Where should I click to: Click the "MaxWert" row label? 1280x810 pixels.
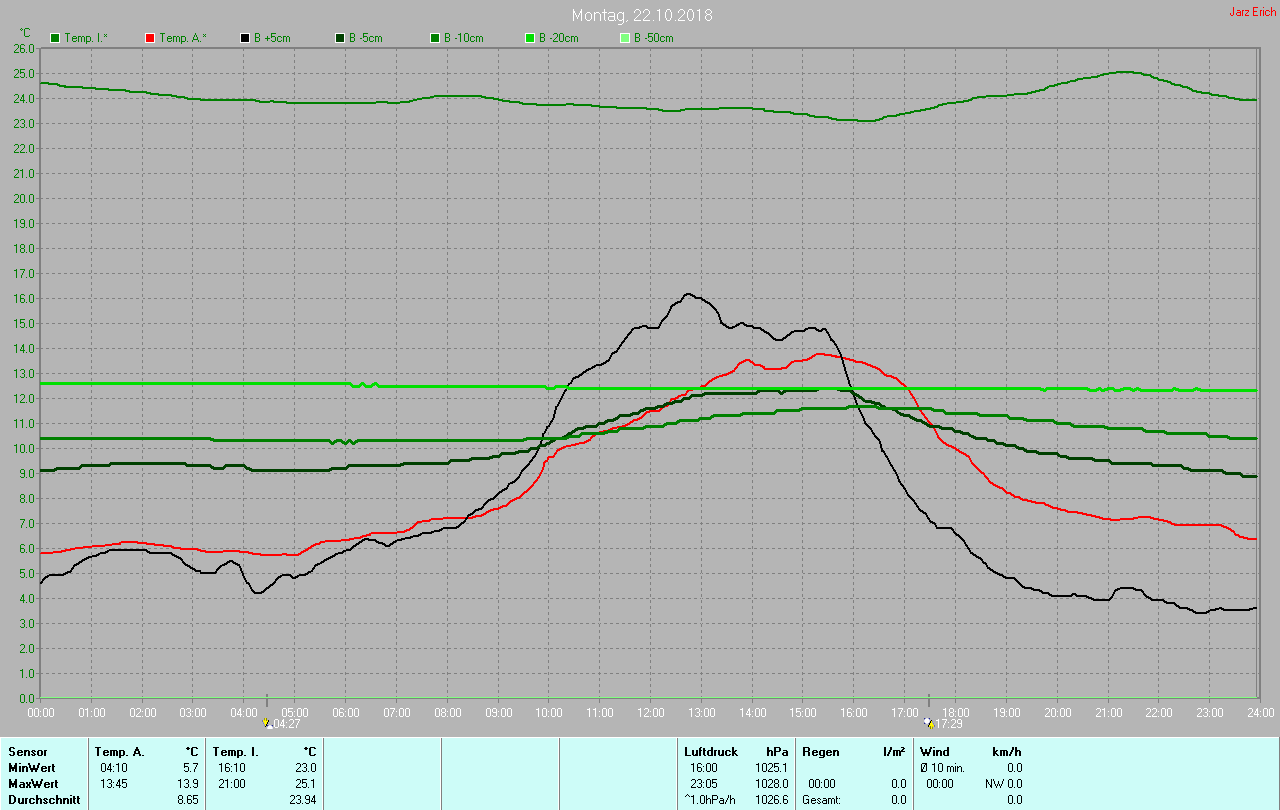point(32,783)
